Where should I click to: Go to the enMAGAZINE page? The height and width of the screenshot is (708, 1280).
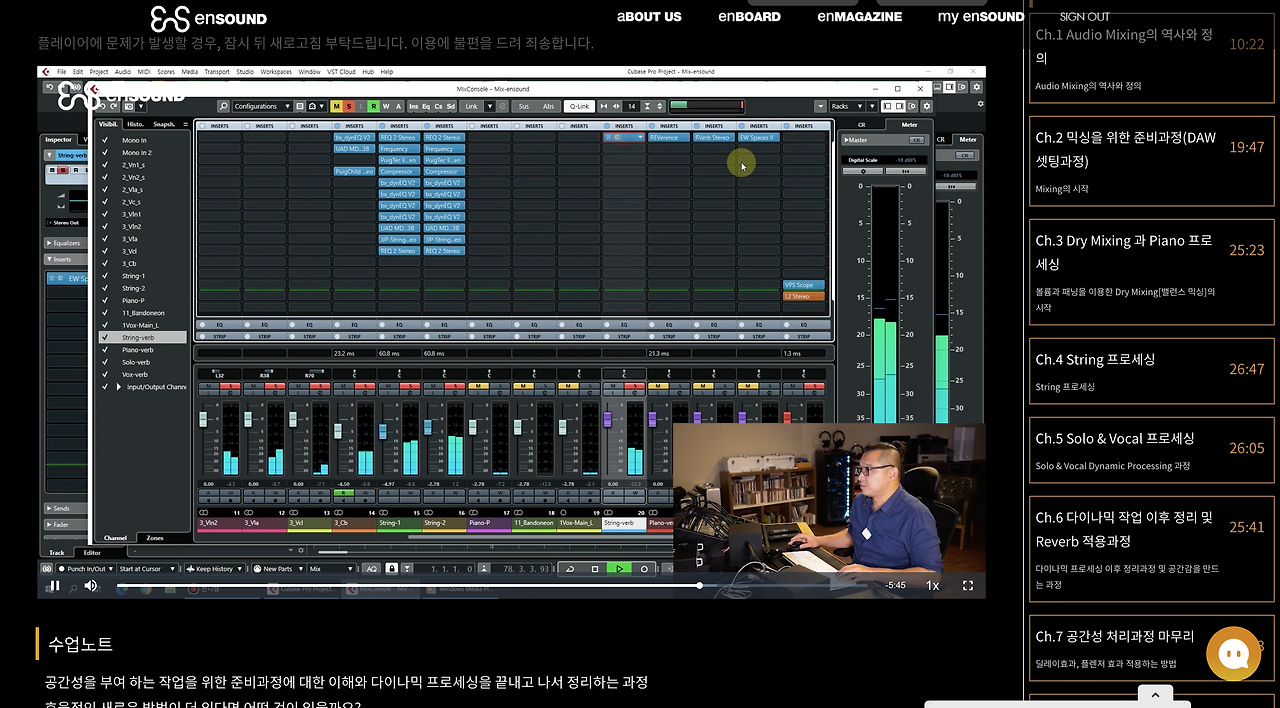point(860,17)
